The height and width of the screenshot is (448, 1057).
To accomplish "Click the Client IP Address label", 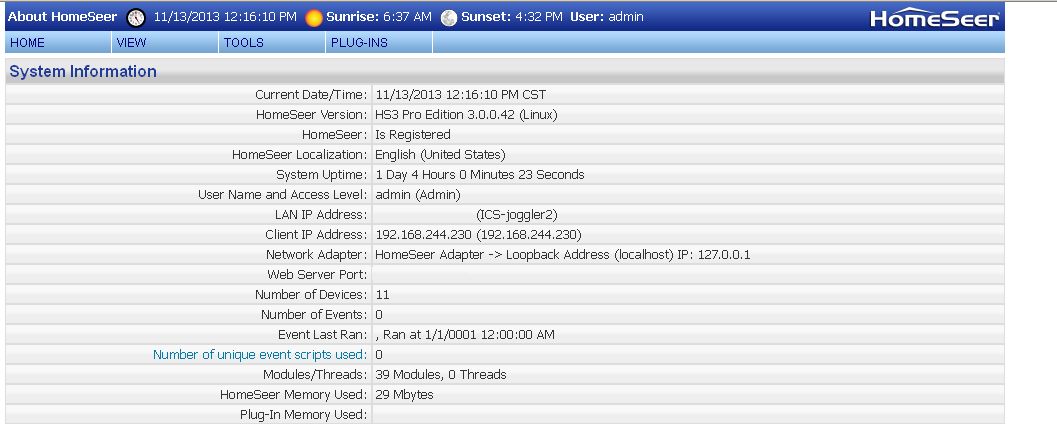I will point(317,234).
